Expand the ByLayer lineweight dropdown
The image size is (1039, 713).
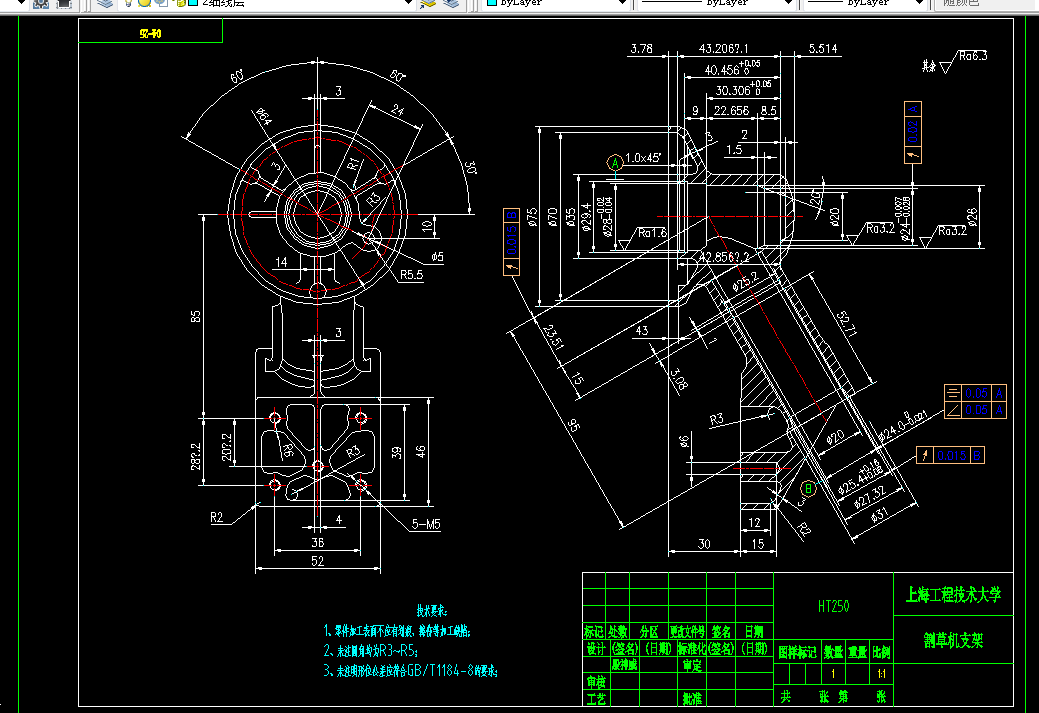pyautogui.click(x=919, y=3)
